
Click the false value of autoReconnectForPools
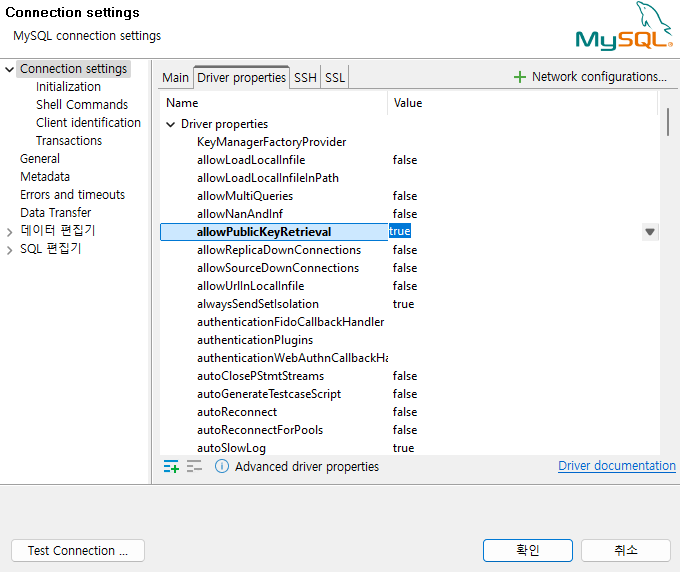pos(405,430)
